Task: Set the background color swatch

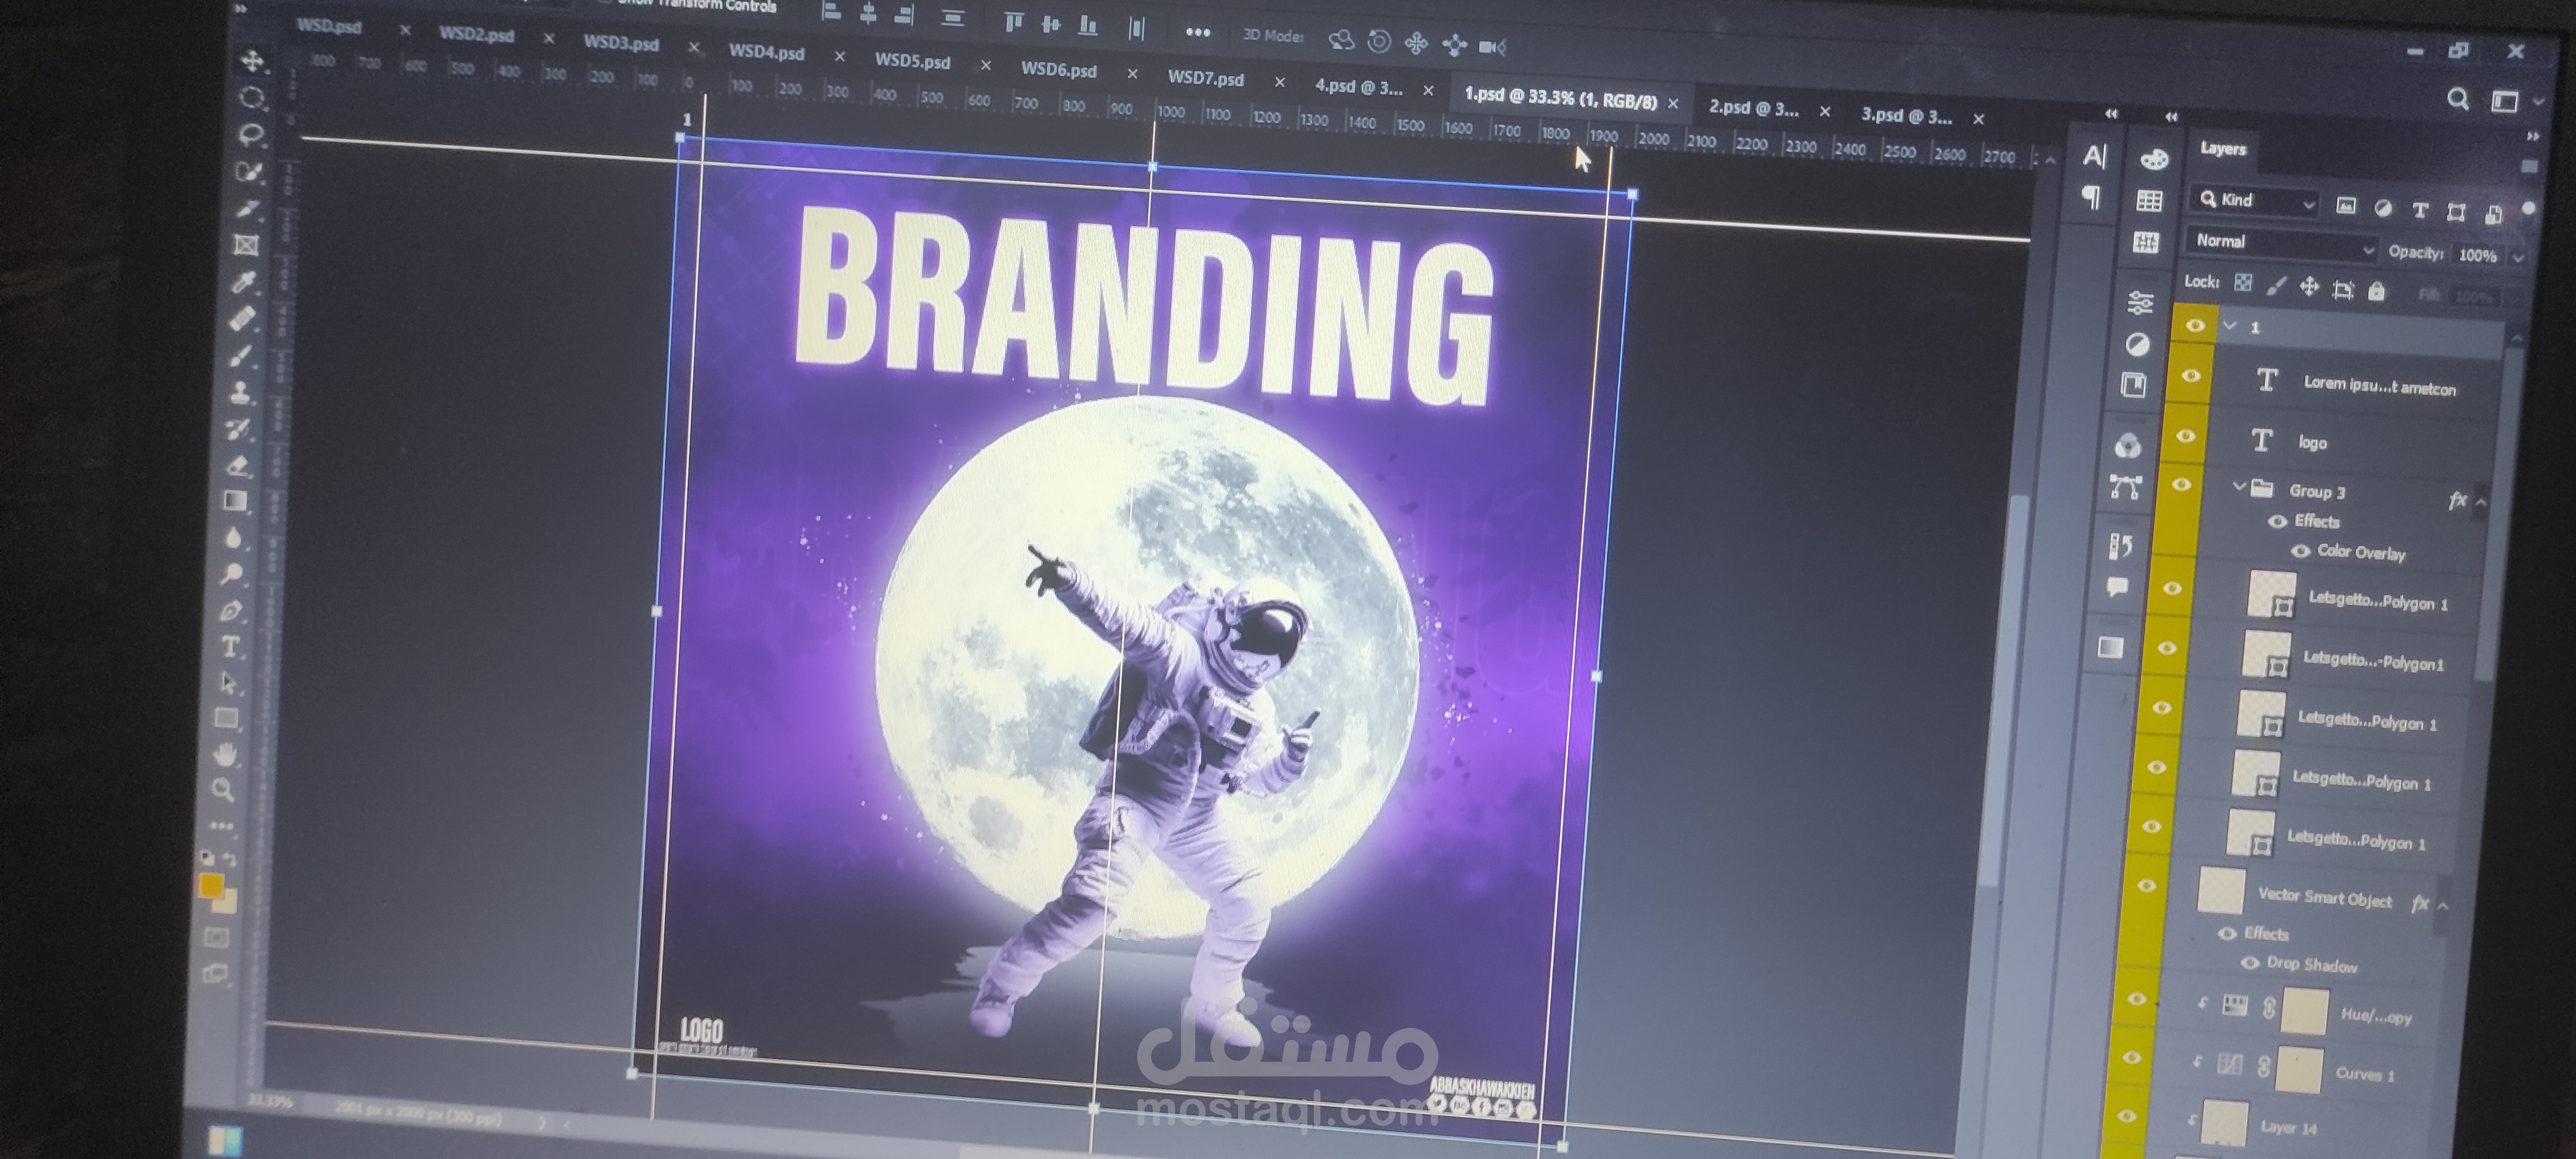Action: click(x=227, y=902)
